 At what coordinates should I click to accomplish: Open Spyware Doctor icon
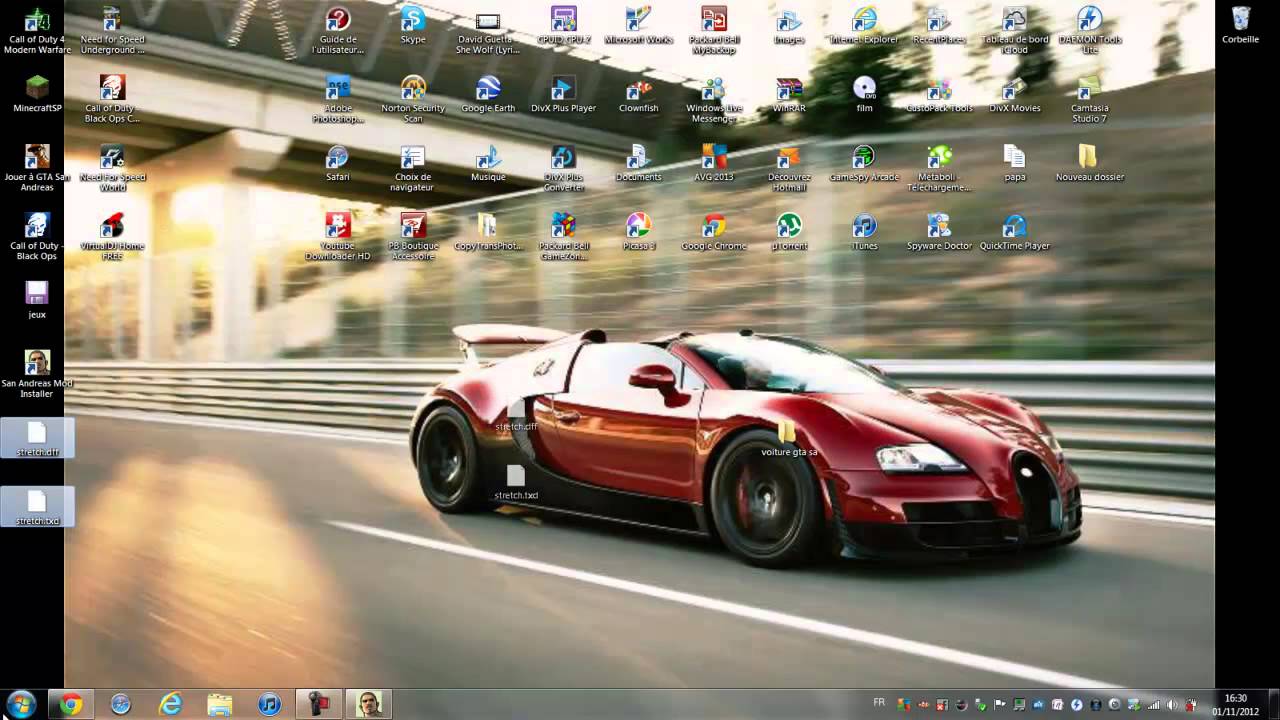(940, 232)
